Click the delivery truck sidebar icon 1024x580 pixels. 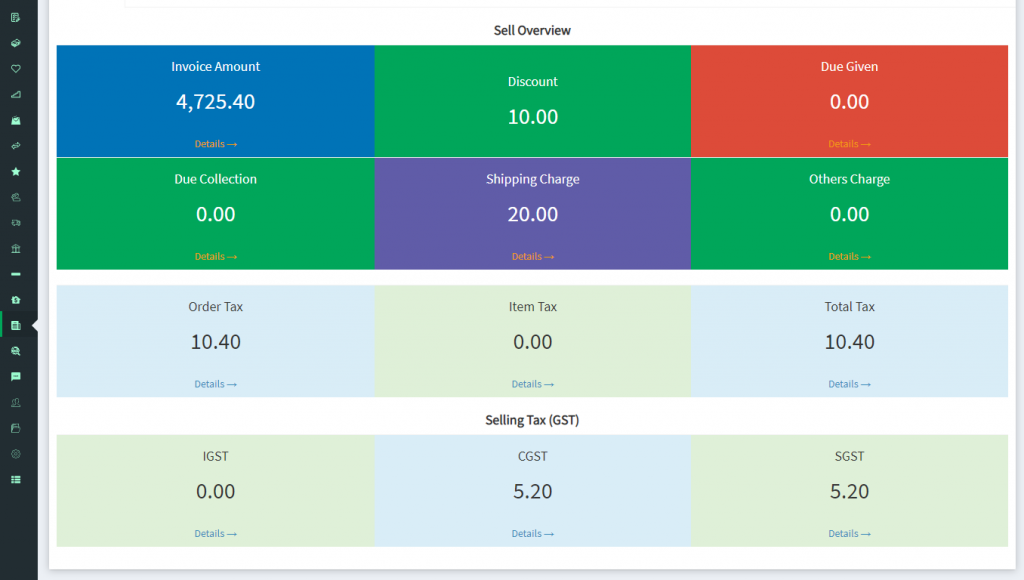(x=15, y=223)
